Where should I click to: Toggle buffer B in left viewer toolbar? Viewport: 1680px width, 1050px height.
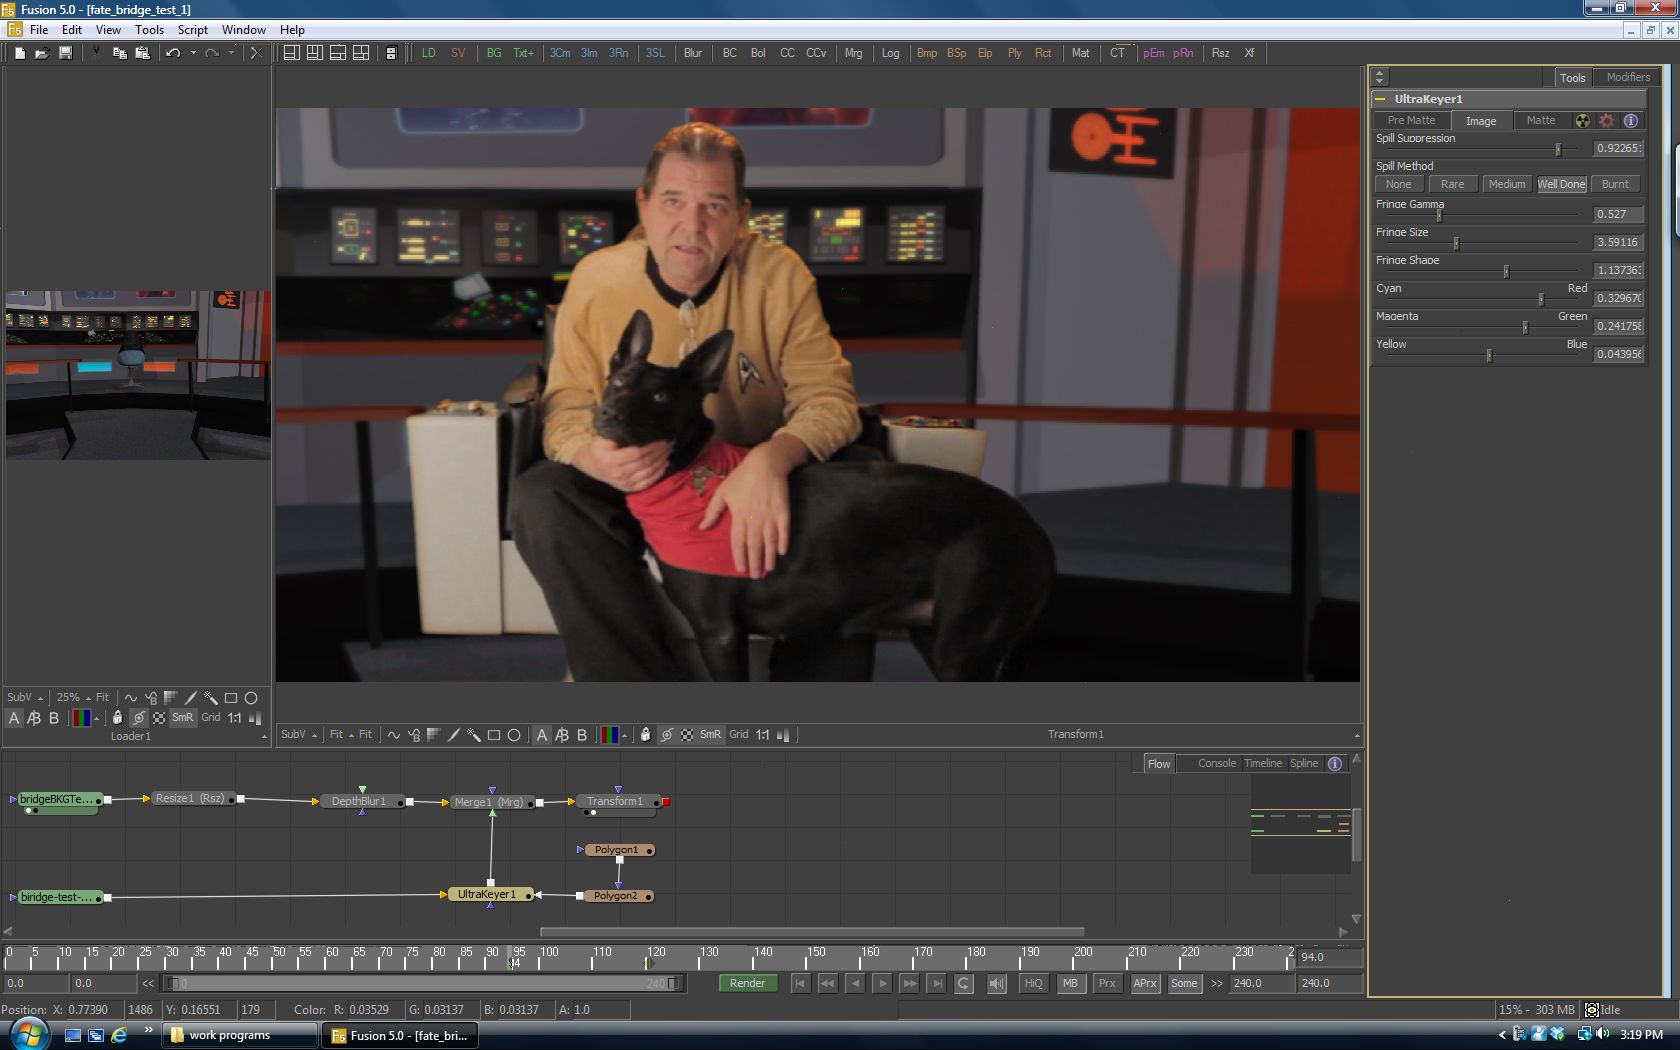coord(54,718)
